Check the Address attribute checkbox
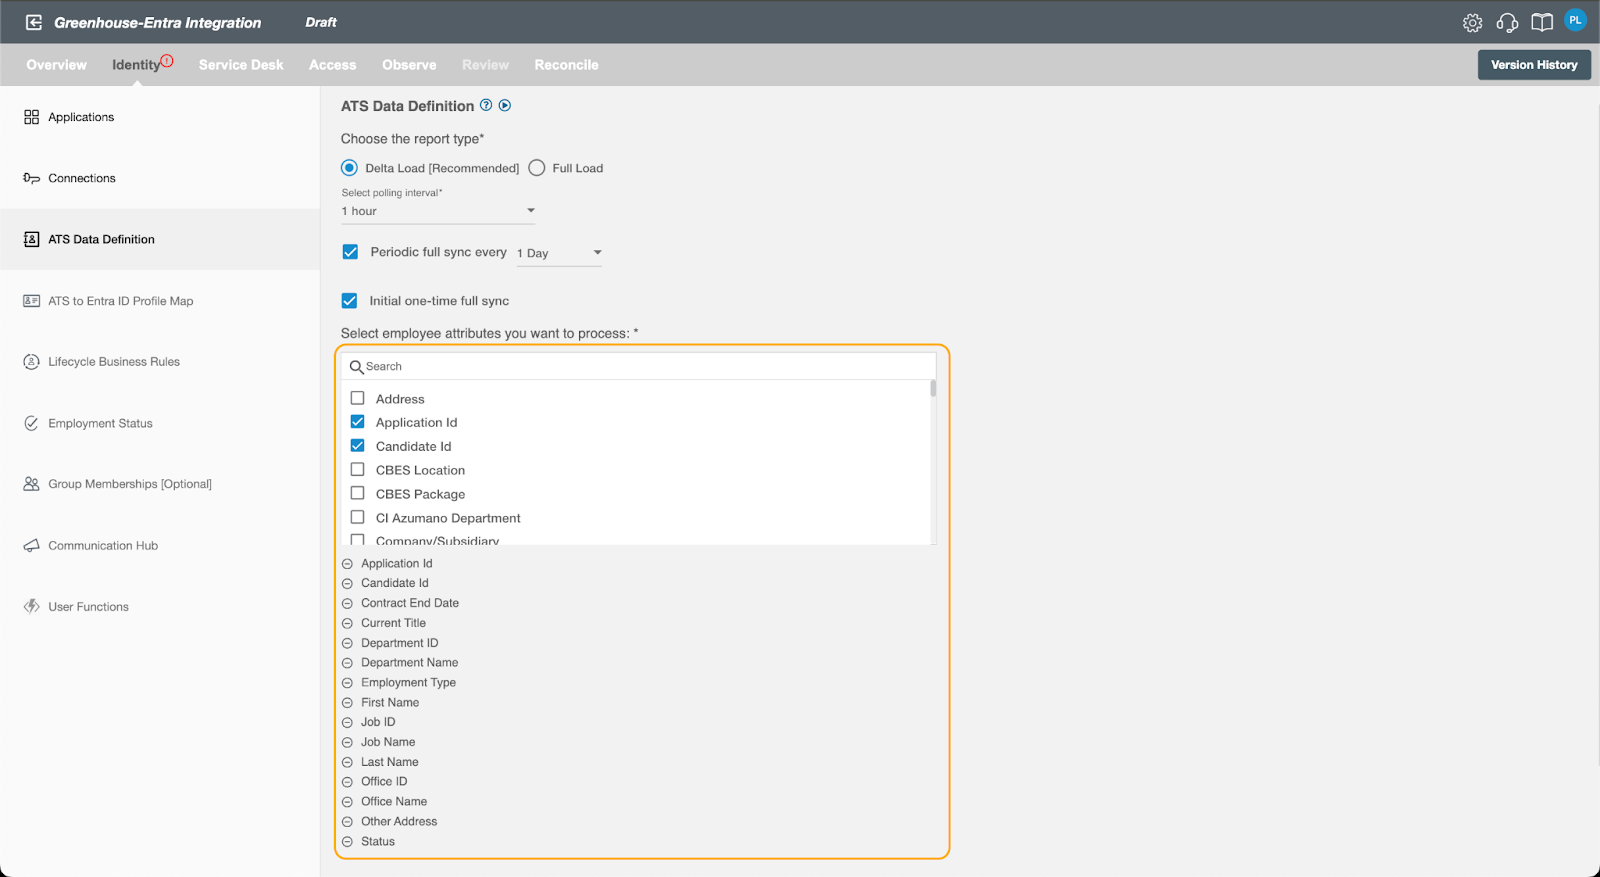Viewport: 1600px width, 877px height. 357,398
